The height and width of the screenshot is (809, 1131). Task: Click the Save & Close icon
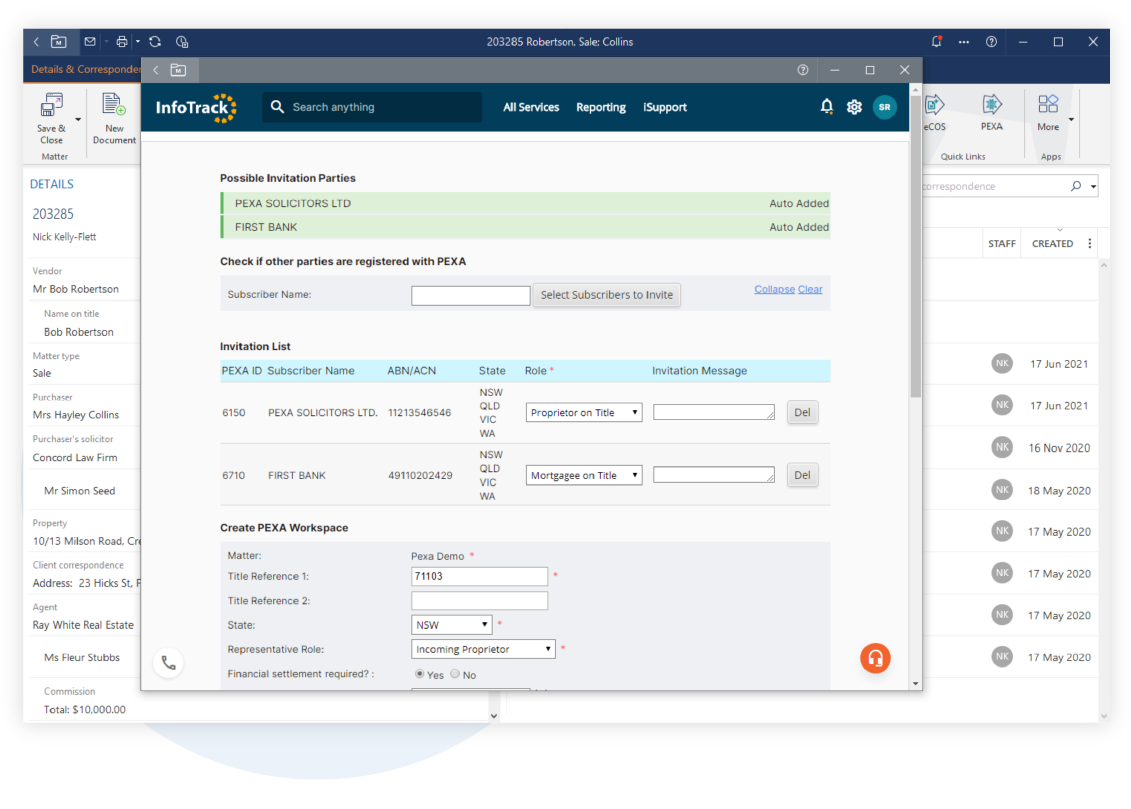[x=52, y=105]
